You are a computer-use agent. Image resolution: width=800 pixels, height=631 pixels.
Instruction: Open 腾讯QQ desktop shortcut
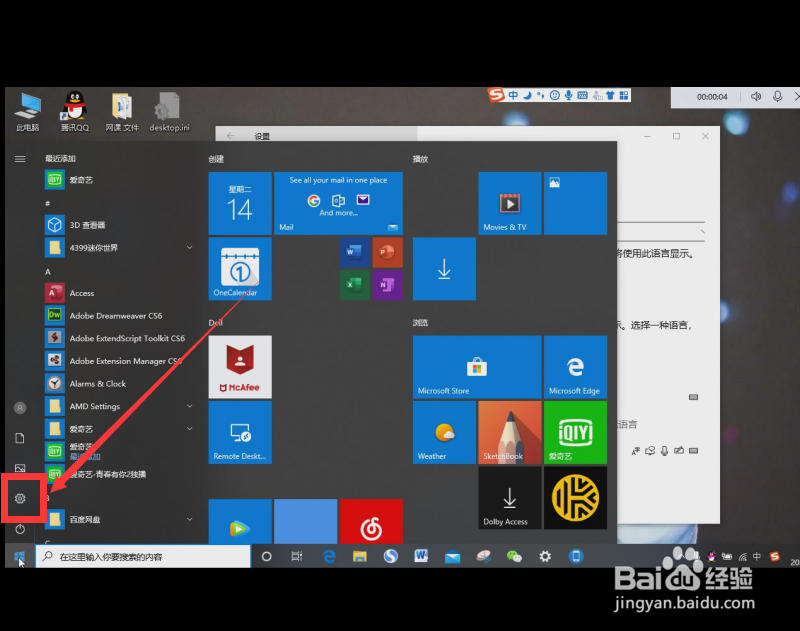click(75, 112)
